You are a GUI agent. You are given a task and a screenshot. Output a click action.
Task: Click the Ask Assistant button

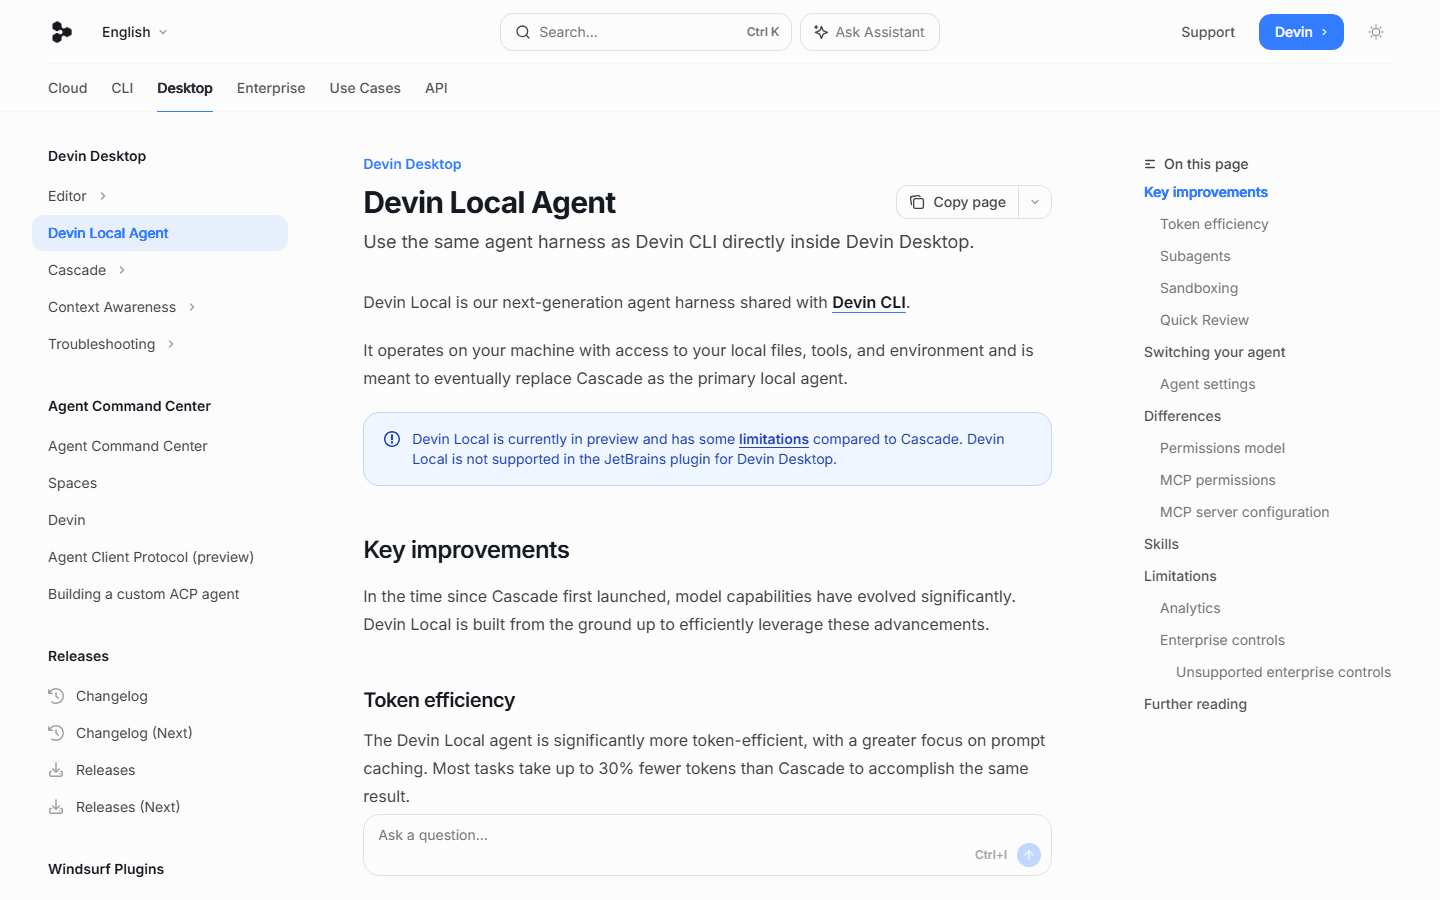(870, 32)
